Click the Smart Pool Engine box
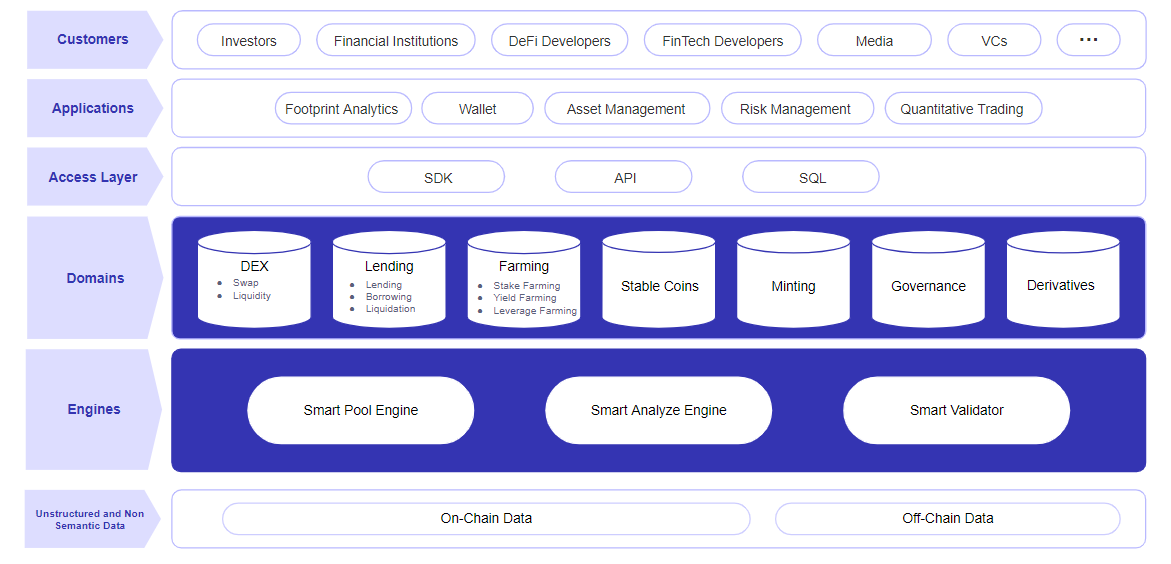Image resolution: width=1171 pixels, height=564 pixels. click(x=361, y=410)
